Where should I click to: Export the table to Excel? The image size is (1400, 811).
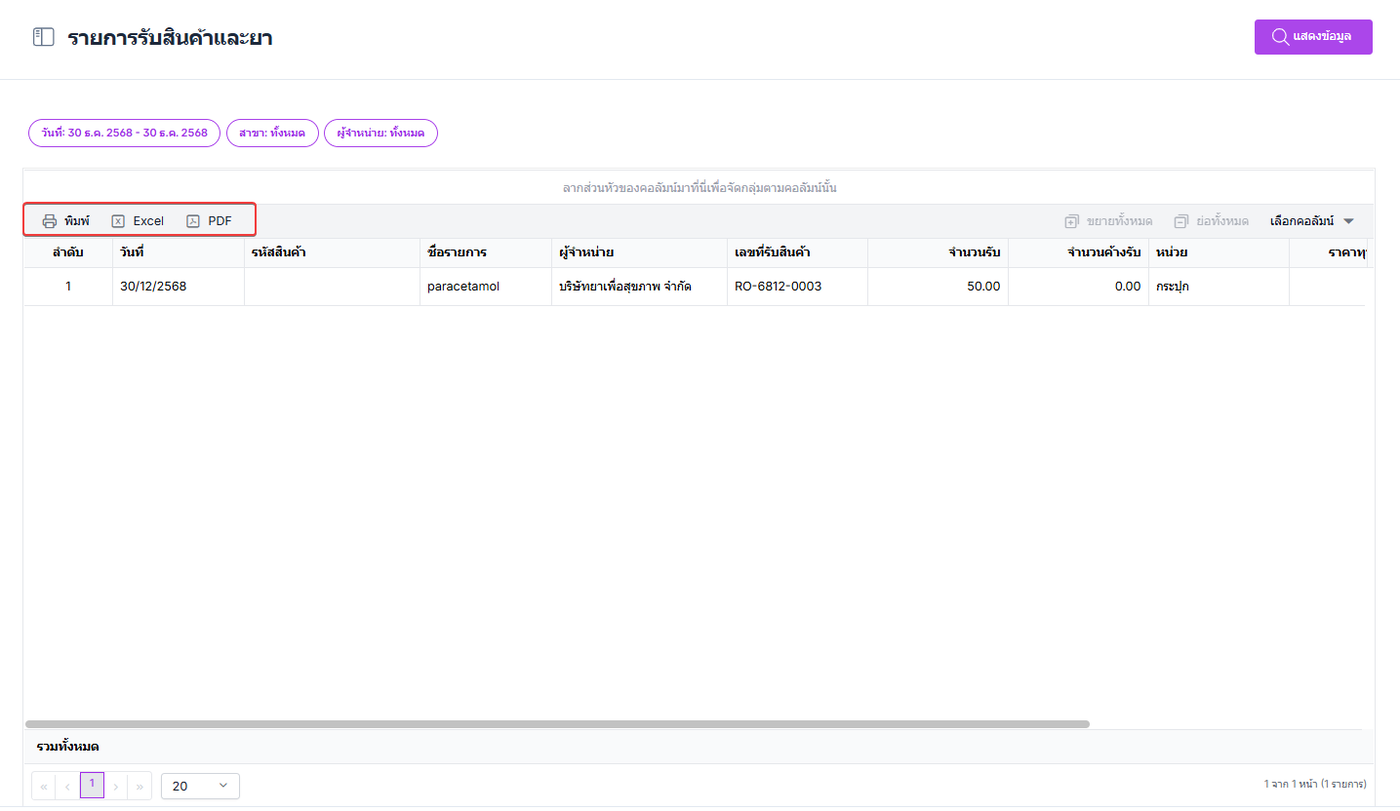(138, 221)
